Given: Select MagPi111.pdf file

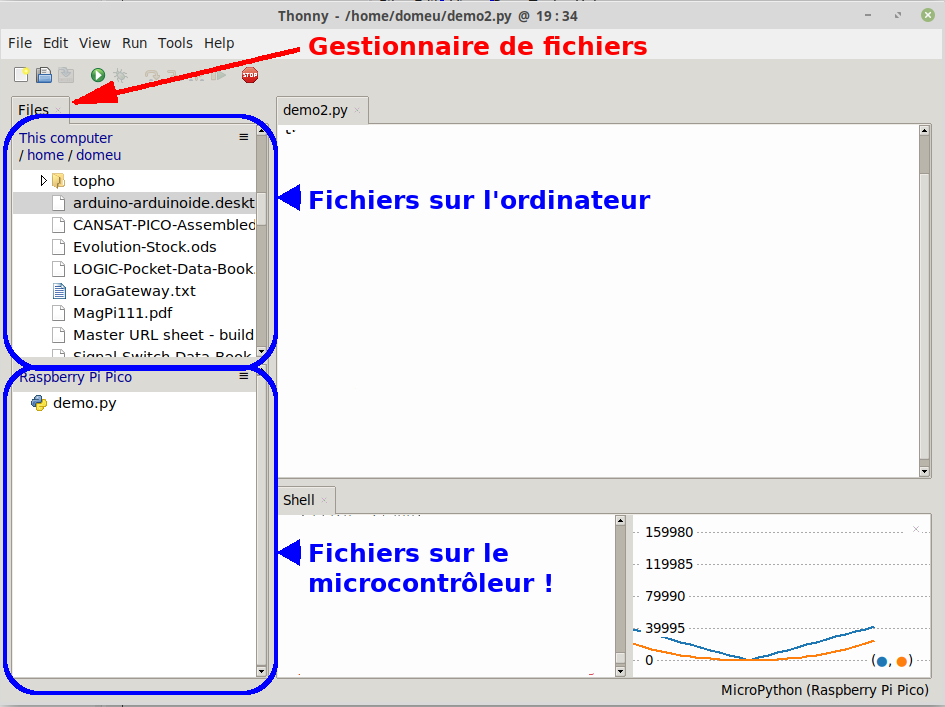Looking at the screenshot, I should click(134, 313).
